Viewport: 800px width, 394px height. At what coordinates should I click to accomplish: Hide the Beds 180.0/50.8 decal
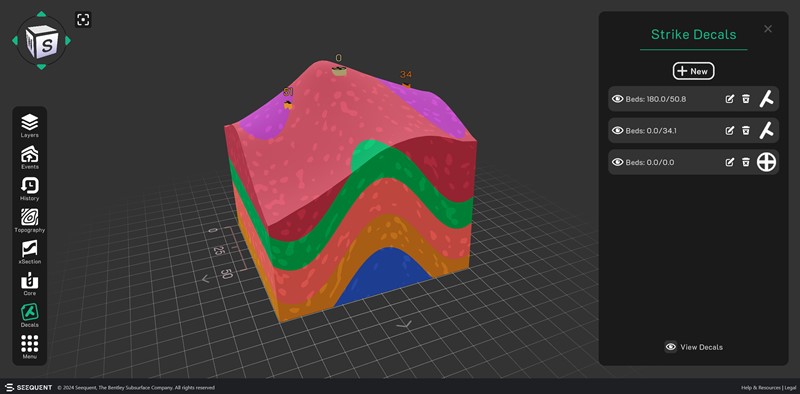click(x=618, y=99)
